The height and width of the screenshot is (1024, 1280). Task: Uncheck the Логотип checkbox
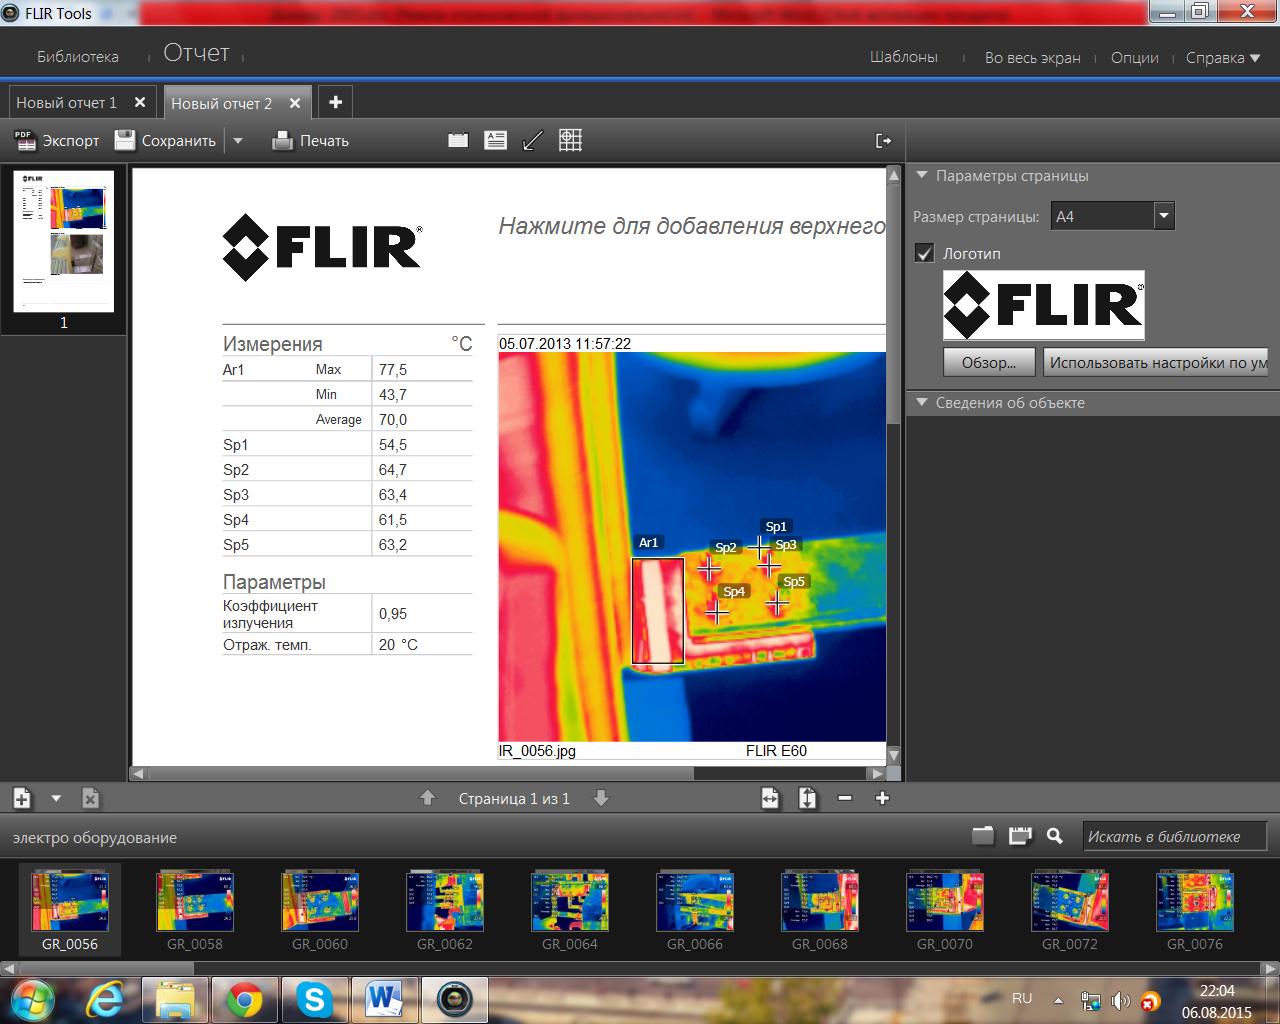point(925,254)
